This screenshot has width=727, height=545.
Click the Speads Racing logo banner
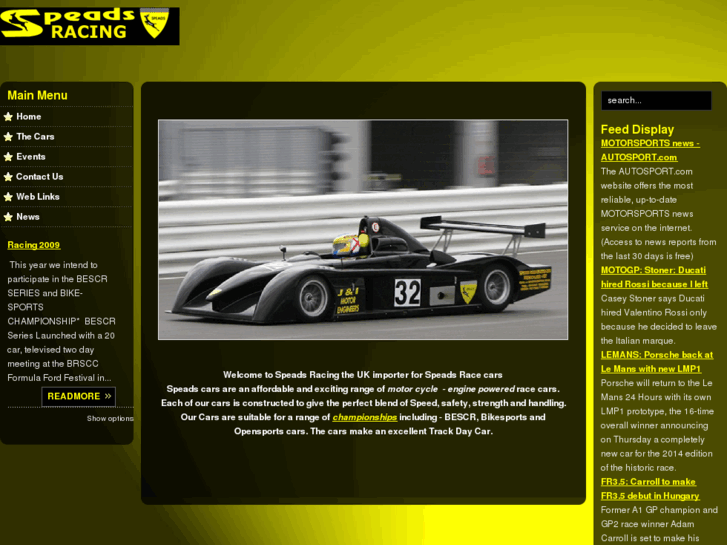[89, 26]
